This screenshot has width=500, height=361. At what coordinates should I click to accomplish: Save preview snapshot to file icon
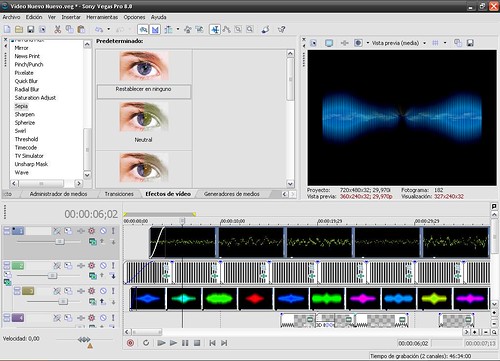[470, 43]
